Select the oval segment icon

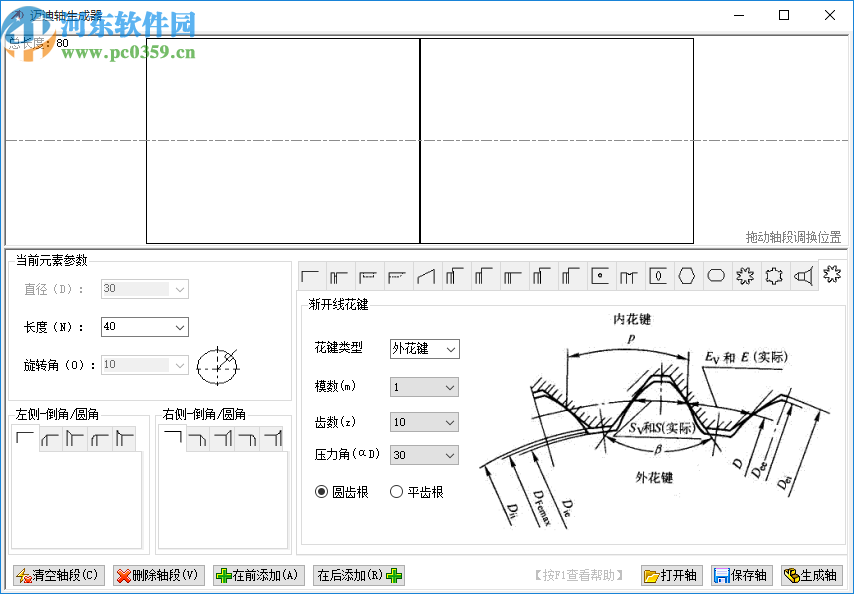coord(716,275)
